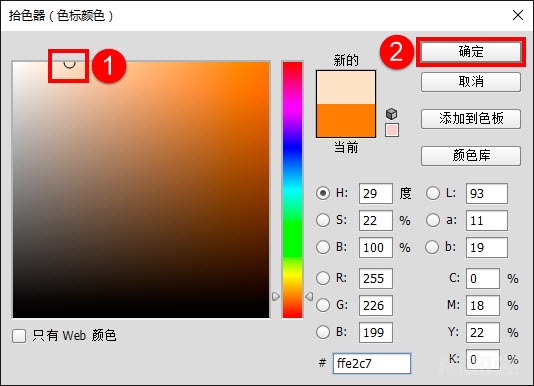The width and height of the screenshot is (534, 386).
Task: Select the G green radio button
Action: click(x=323, y=305)
